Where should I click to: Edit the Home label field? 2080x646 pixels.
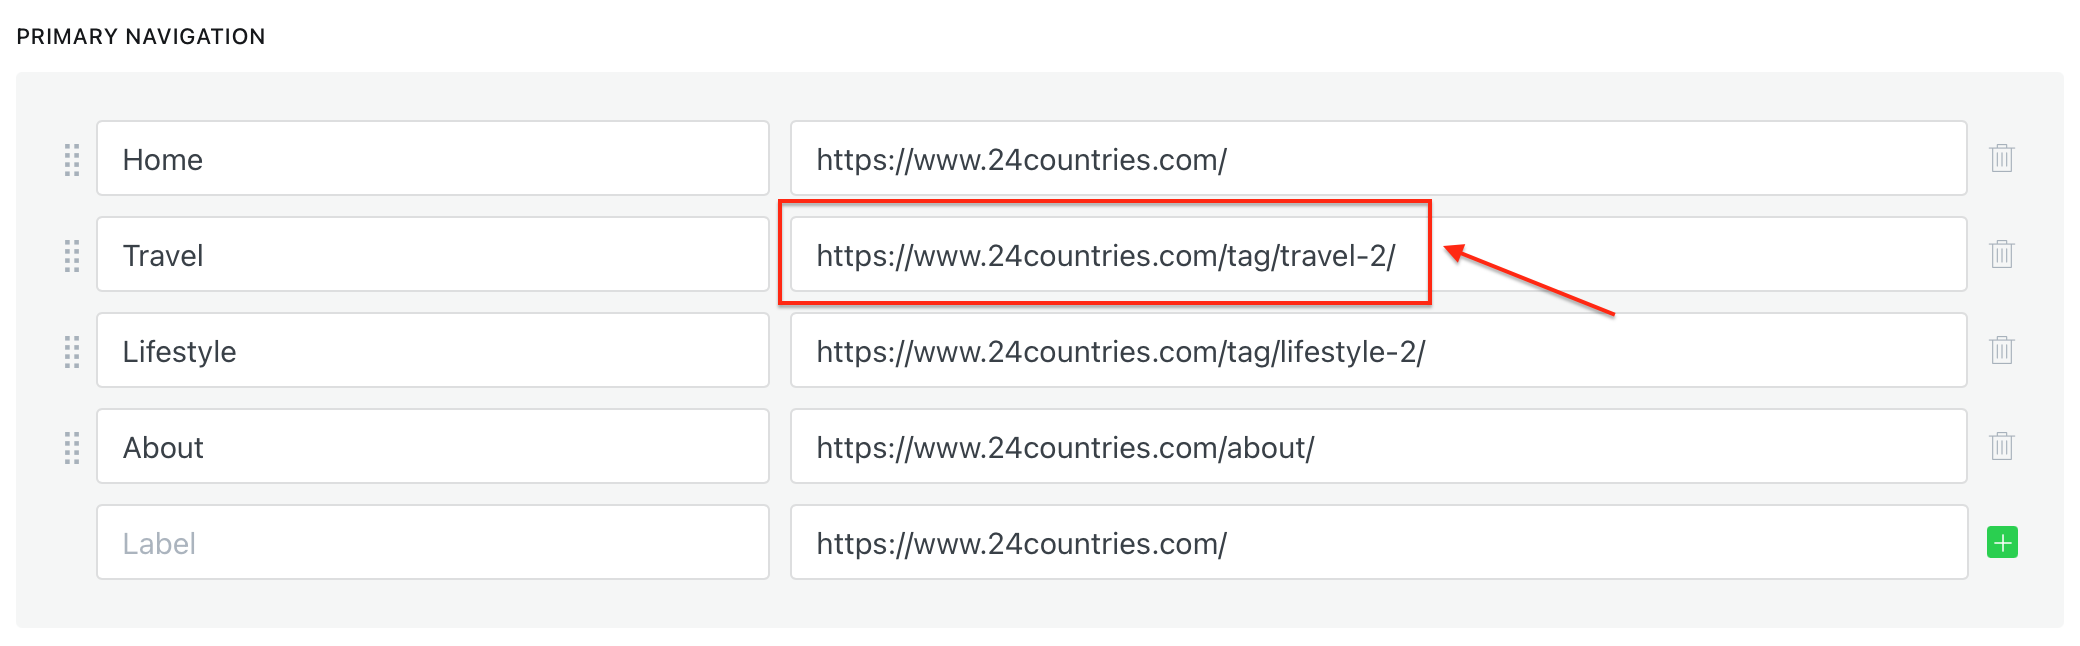pos(432,159)
